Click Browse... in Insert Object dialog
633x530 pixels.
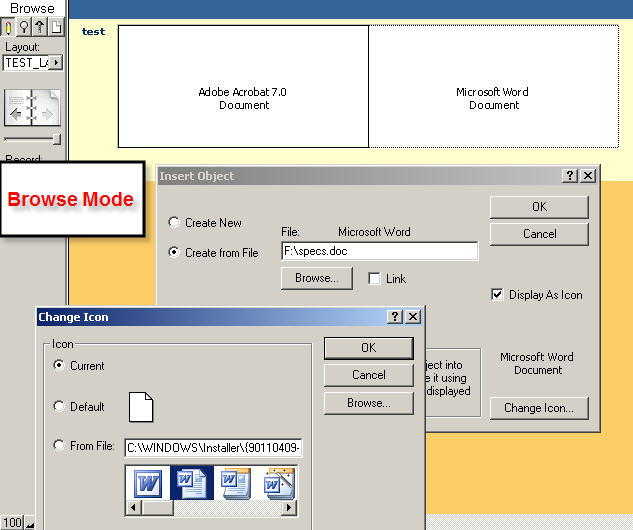click(316, 278)
